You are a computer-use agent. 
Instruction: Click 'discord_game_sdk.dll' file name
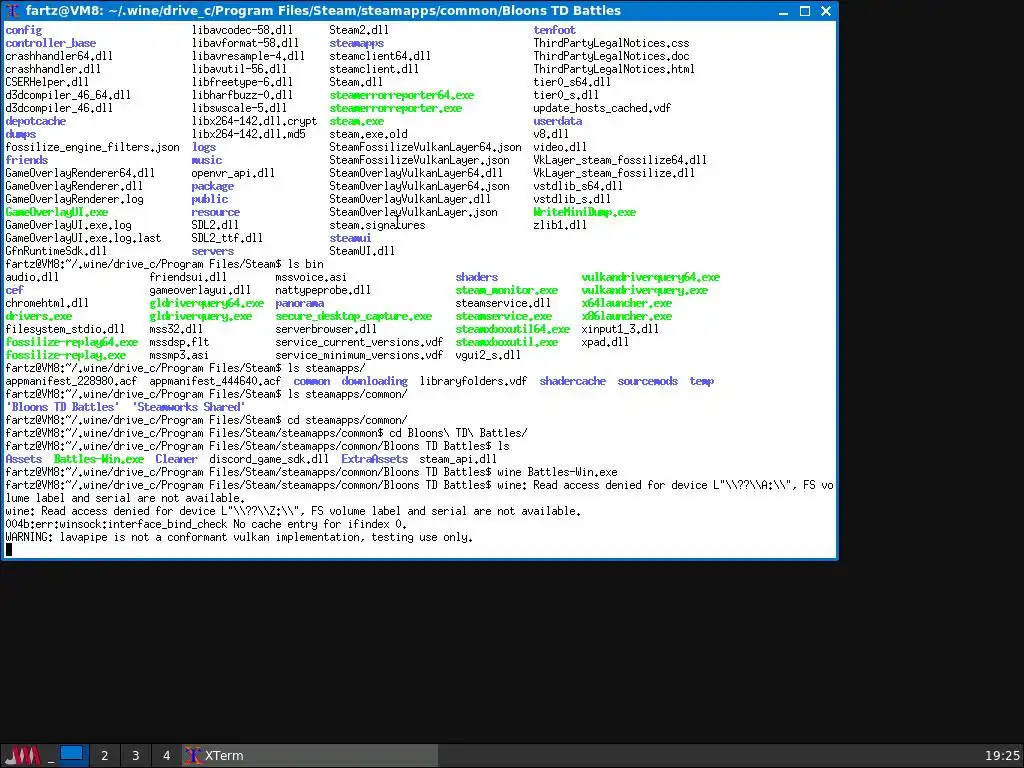(x=269, y=460)
